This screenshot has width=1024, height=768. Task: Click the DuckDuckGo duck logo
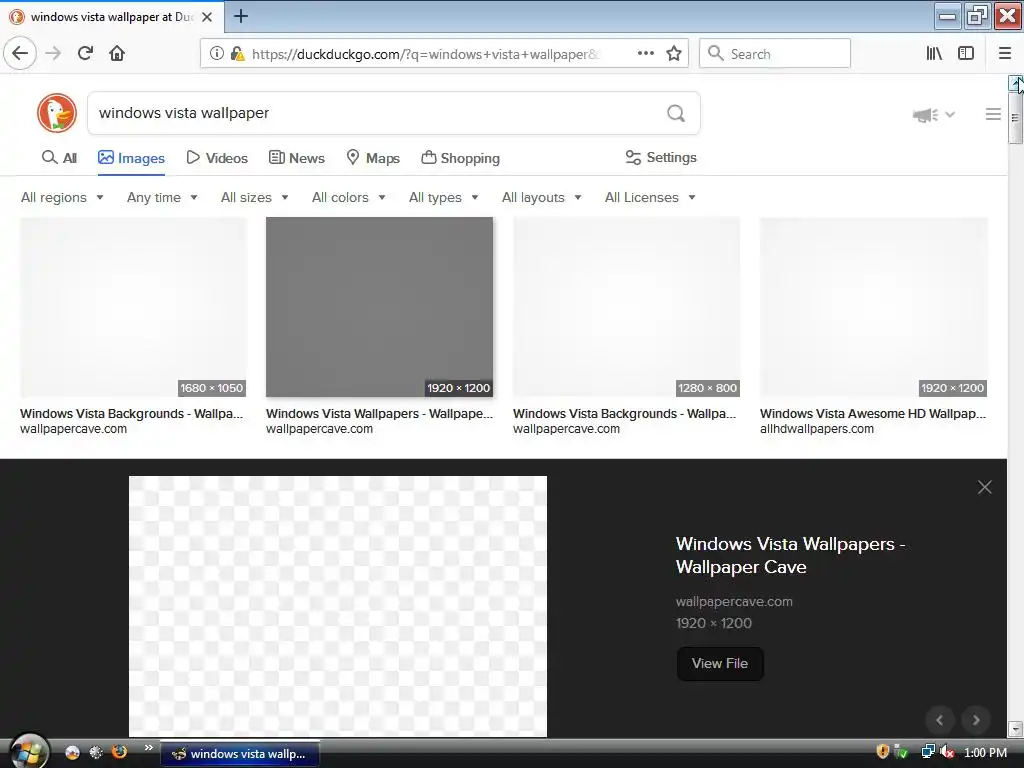57,113
